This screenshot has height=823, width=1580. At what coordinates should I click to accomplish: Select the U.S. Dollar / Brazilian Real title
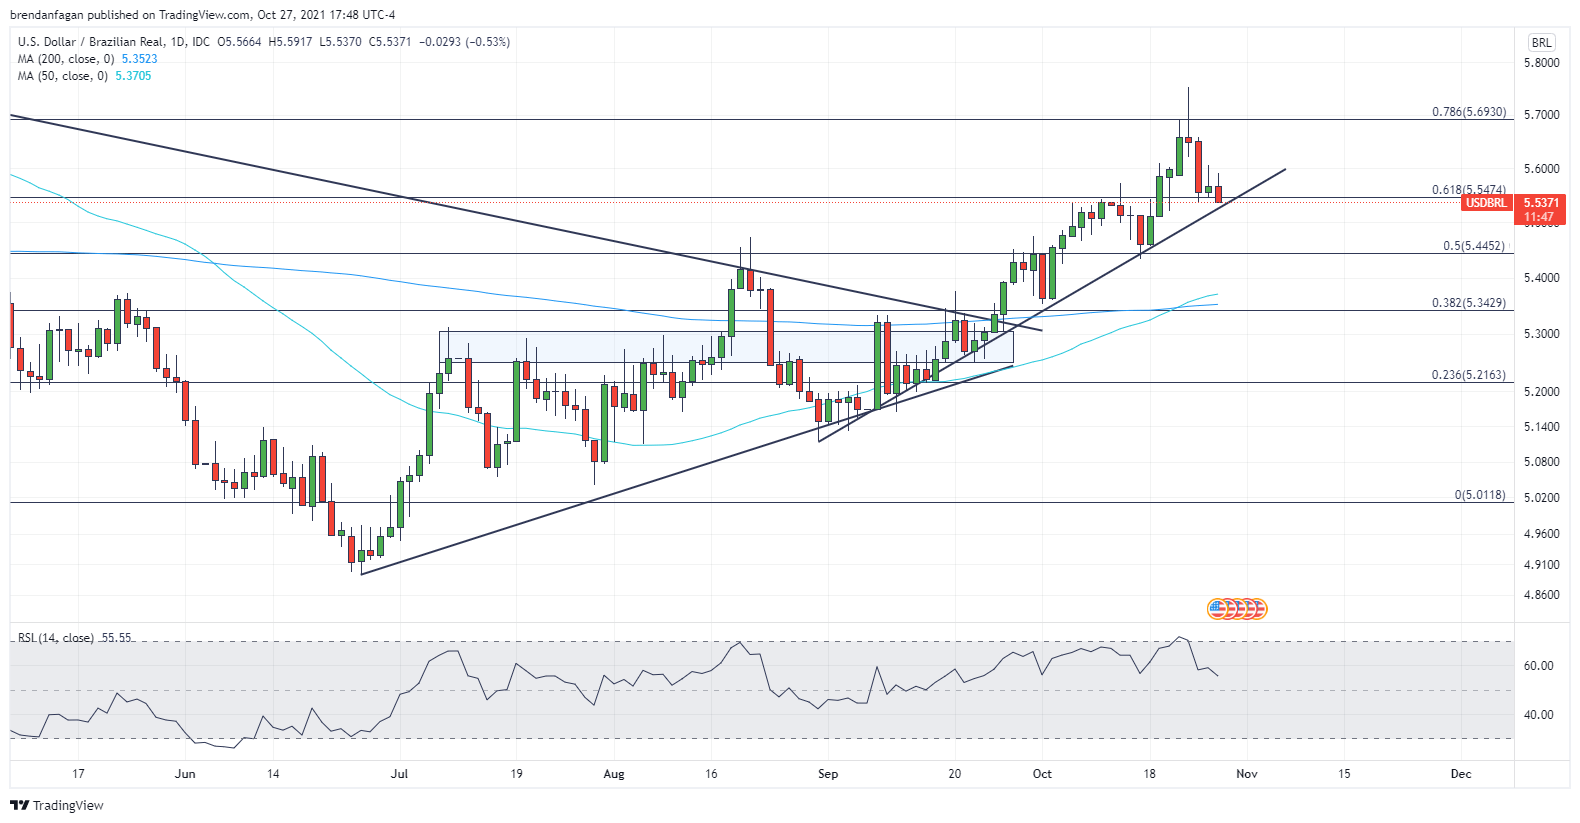click(x=91, y=42)
